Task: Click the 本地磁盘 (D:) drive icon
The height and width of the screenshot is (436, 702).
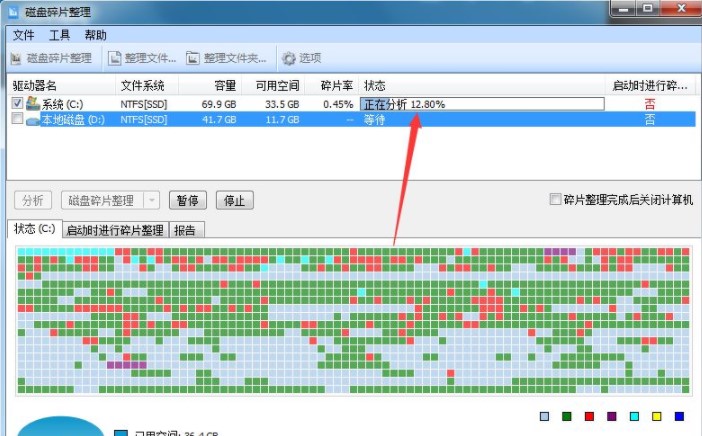Action: [33, 120]
